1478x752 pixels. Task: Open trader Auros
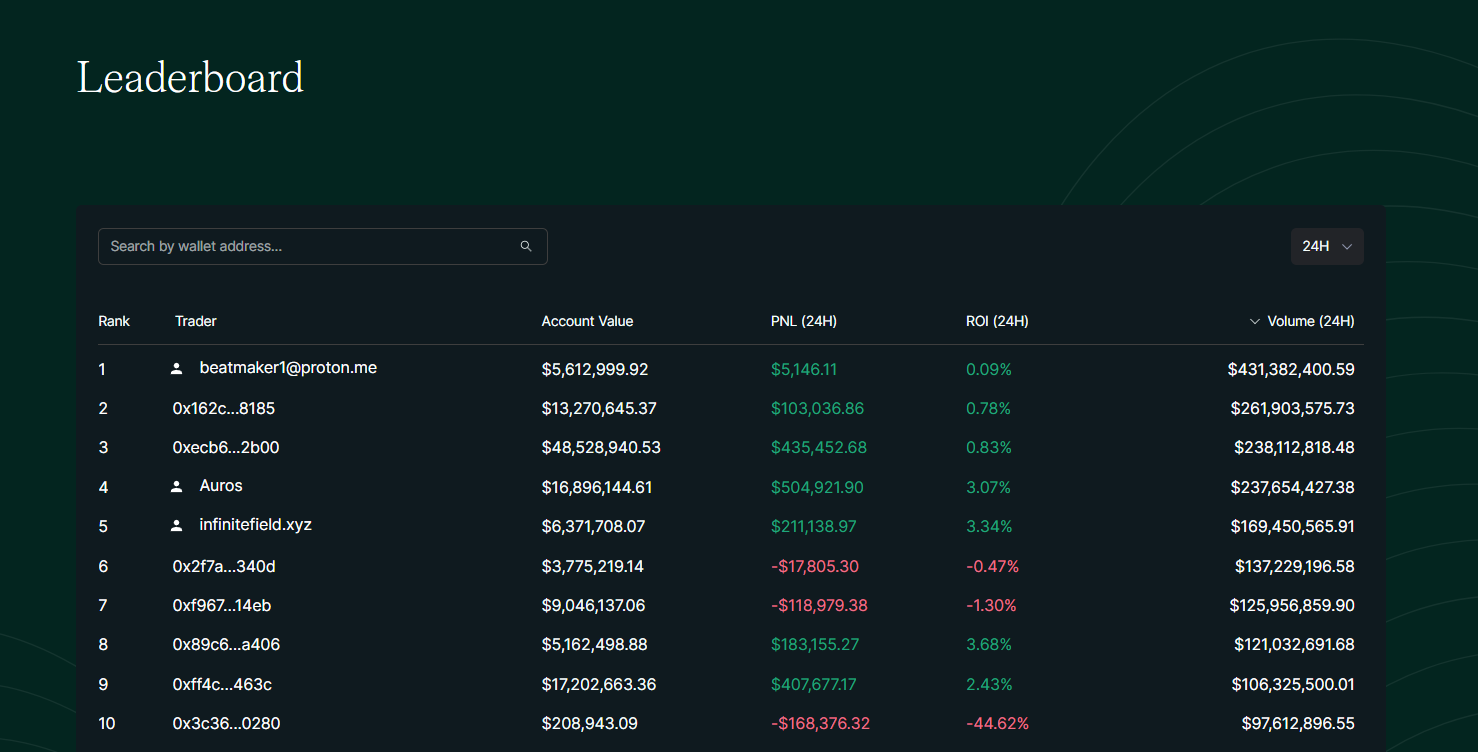[221, 486]
